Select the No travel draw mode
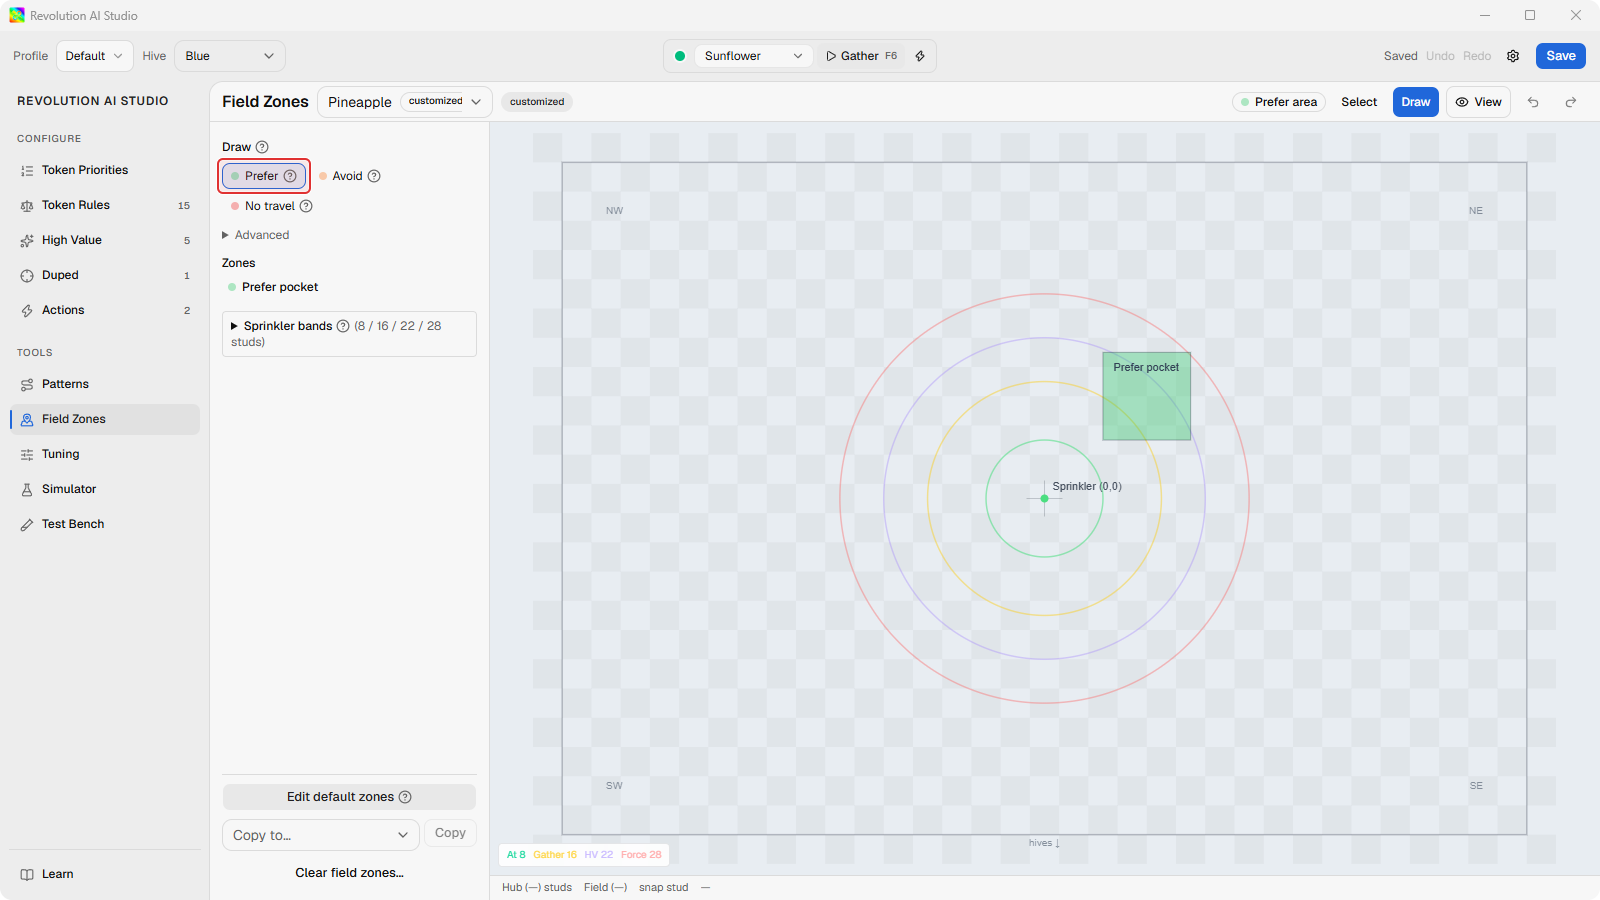The height and width of the screenshot is (900, 1600). tap(271, 206)
